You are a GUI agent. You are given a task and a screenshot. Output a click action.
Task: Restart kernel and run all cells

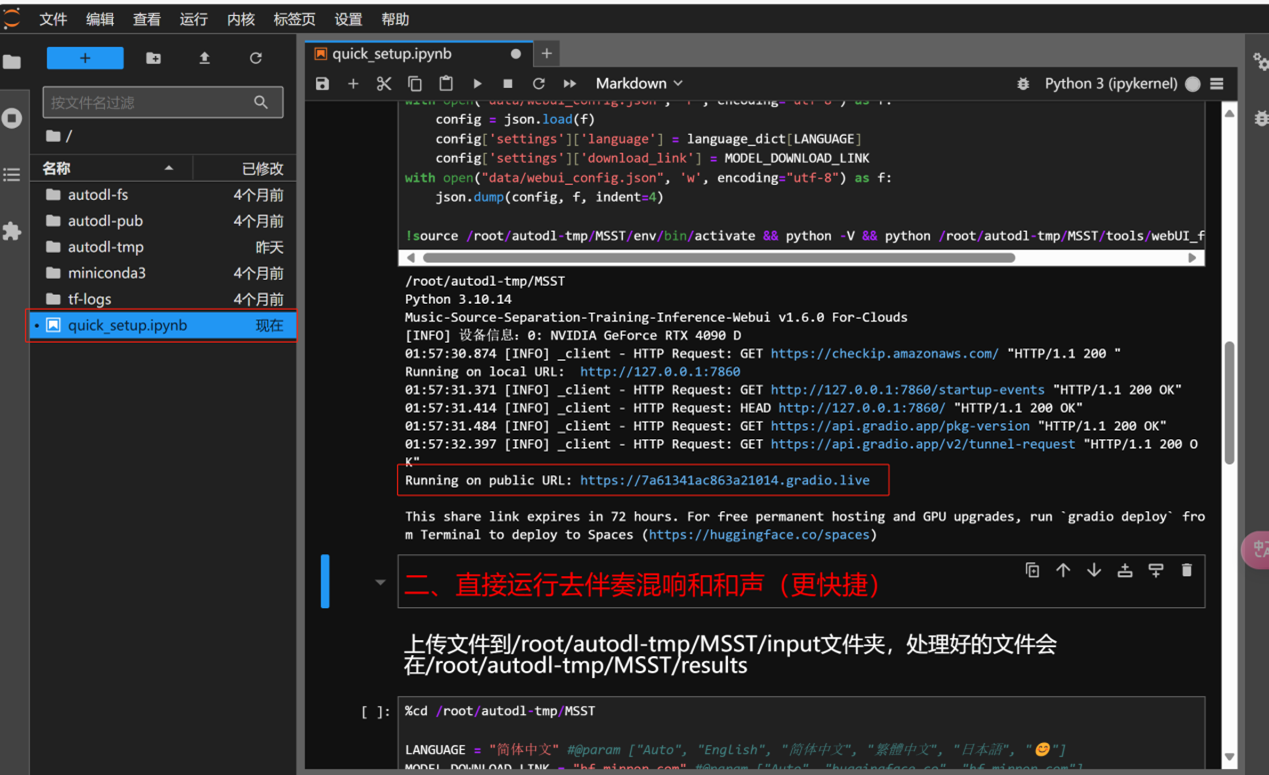tap(570, 84)
